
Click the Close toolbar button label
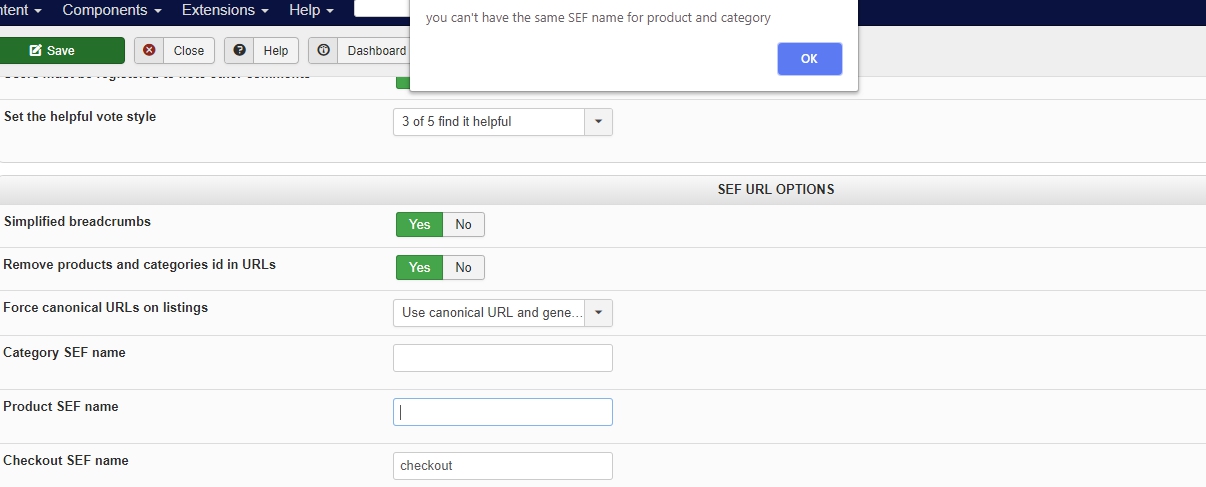[x=188, y=51]
